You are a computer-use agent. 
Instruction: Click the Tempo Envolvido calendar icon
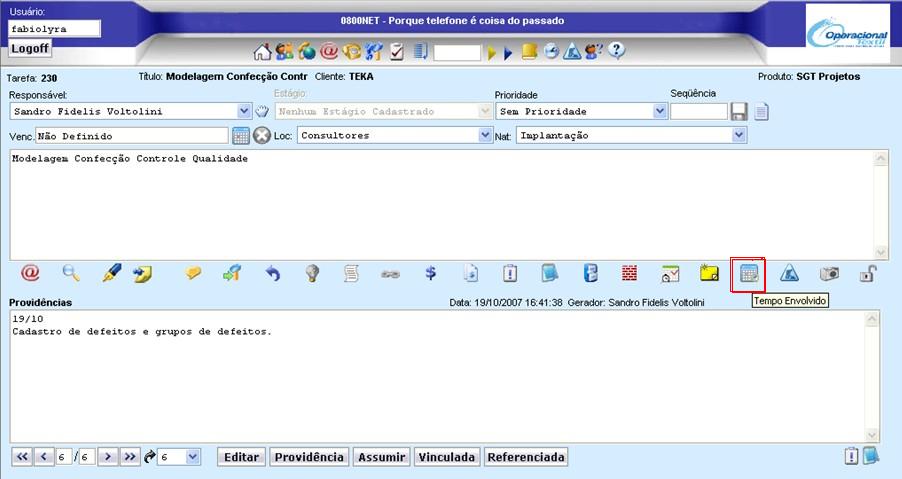pyautogui.click(x=748, y=272)
